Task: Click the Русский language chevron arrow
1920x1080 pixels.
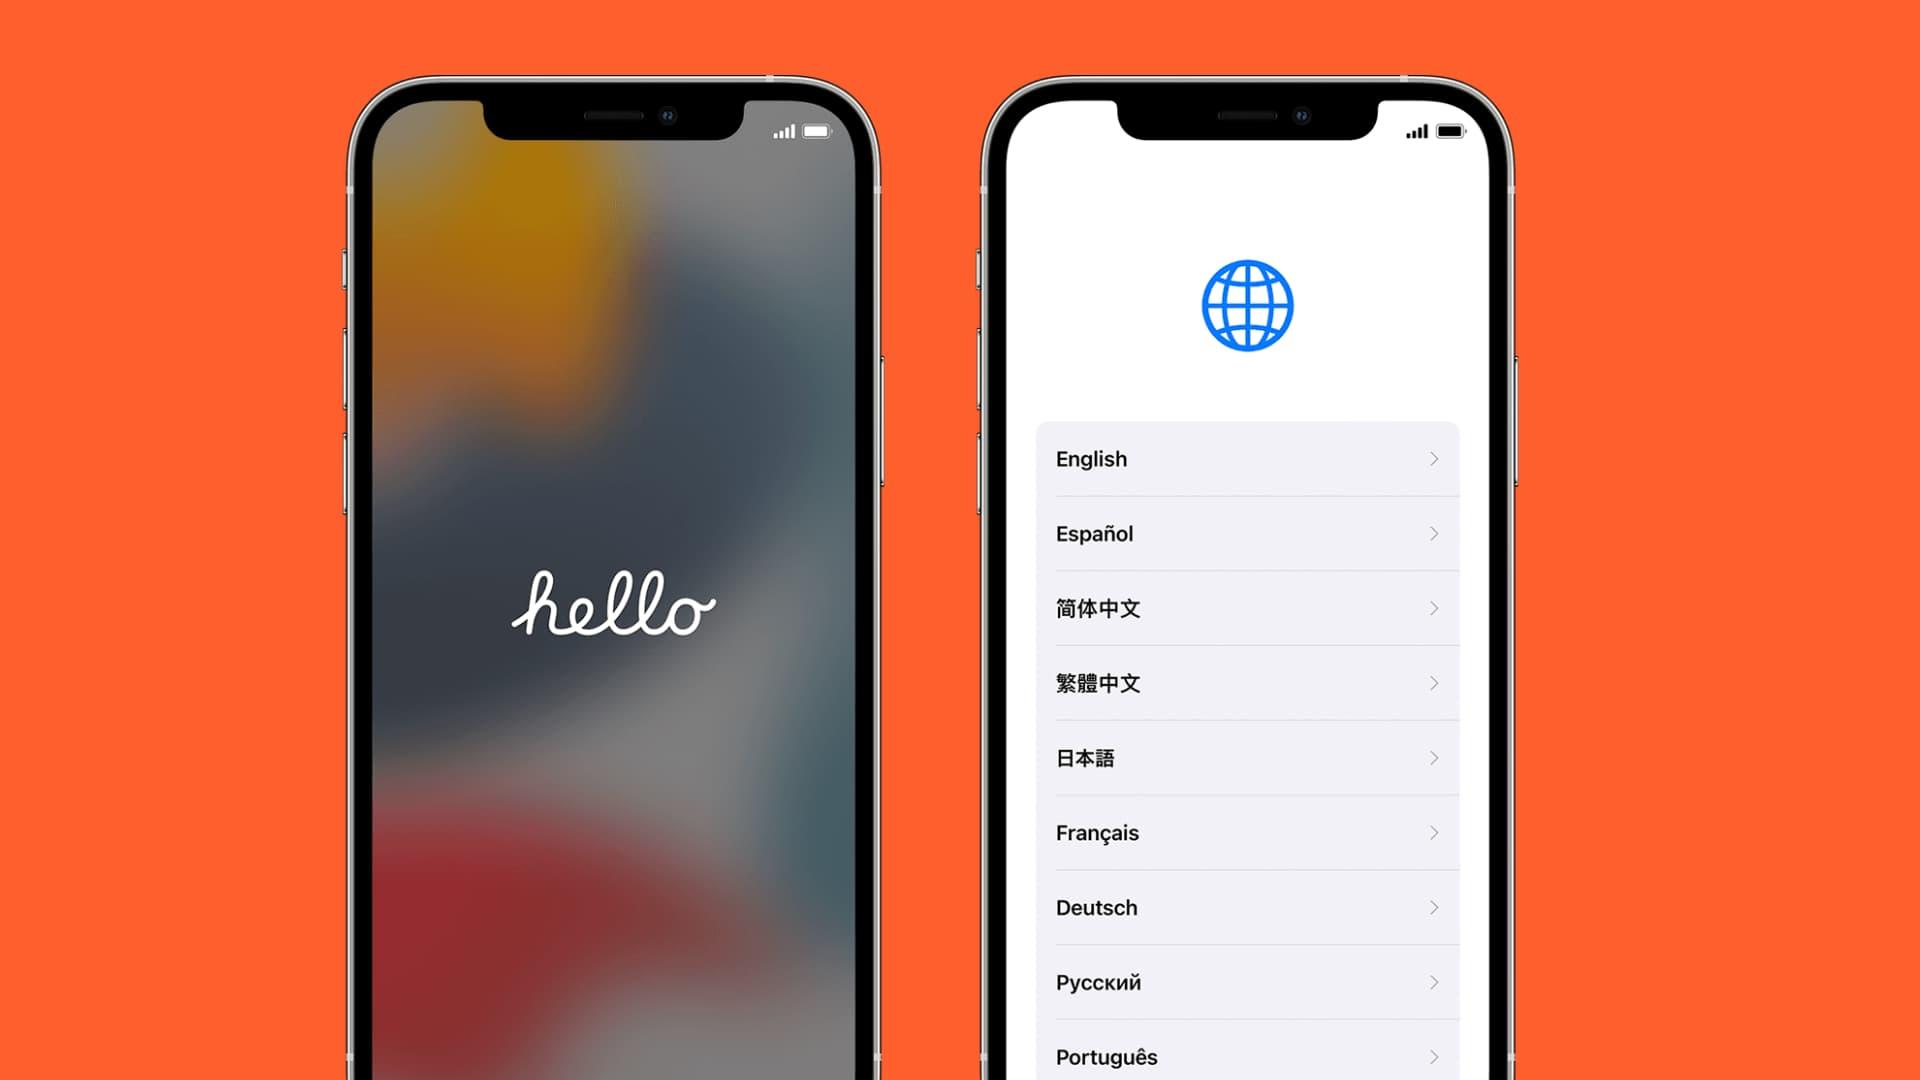Action: click(1432, 981)
